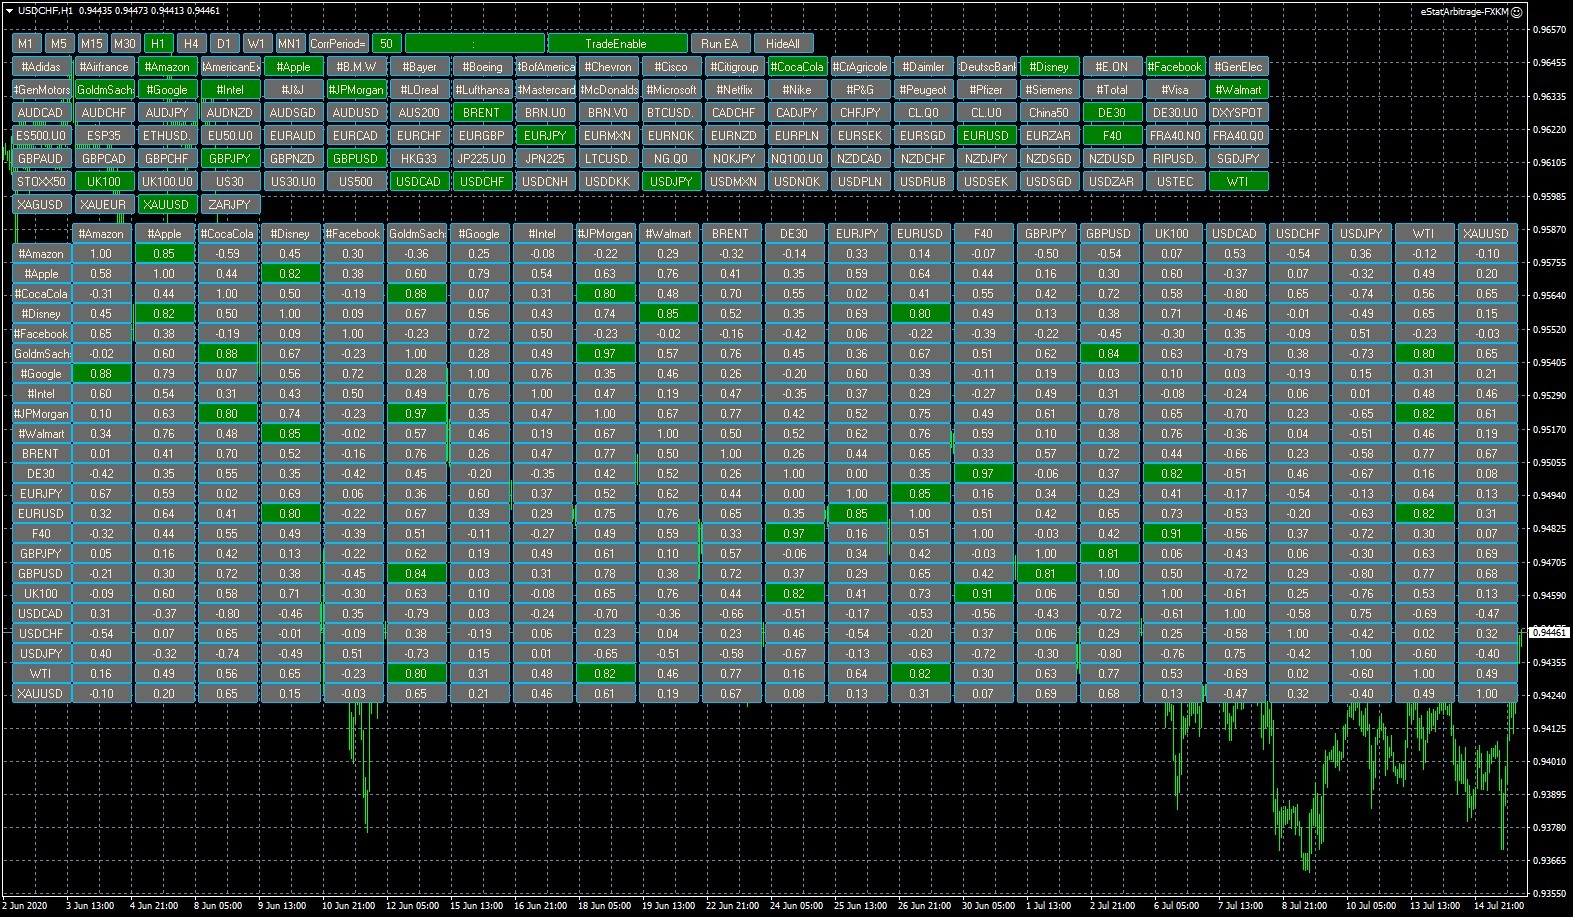The width and height of the screenshot is (1573, 917).
Task: Click matrix cell XAUUSD row, GBPJPY column
Action: coord(1047,694)
